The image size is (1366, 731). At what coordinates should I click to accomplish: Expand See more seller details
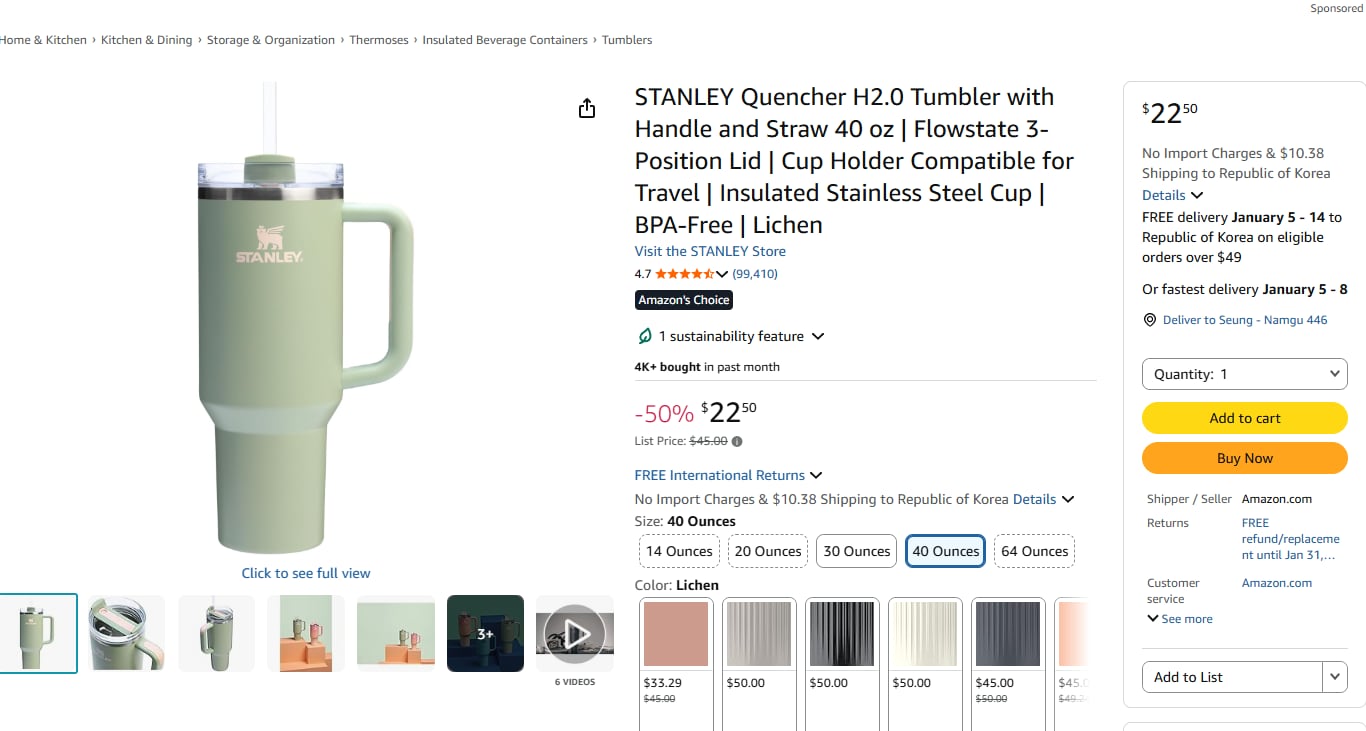tap(1180, 619)
